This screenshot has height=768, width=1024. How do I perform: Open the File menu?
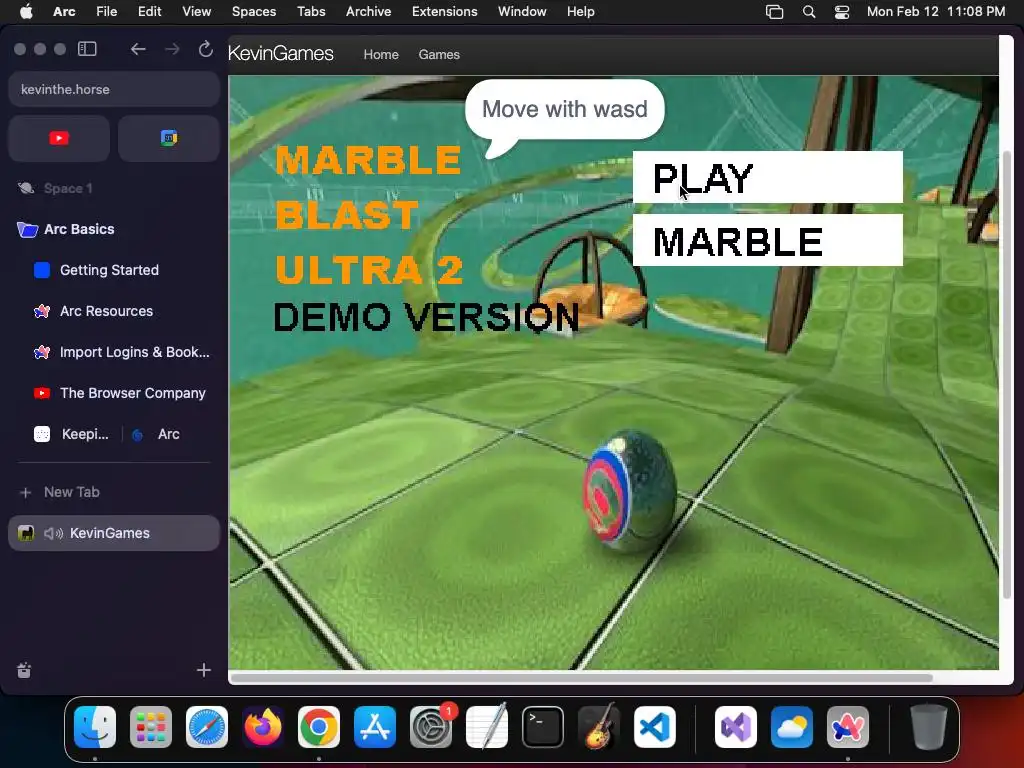(106, 12)
